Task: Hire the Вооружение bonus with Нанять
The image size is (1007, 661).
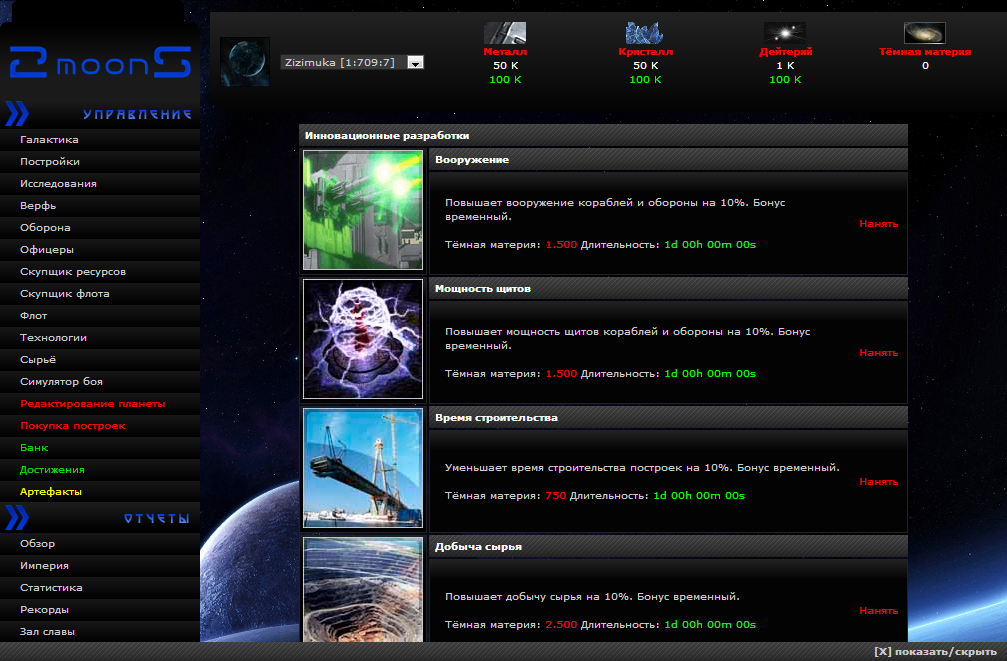Action: tap(878, 224)
